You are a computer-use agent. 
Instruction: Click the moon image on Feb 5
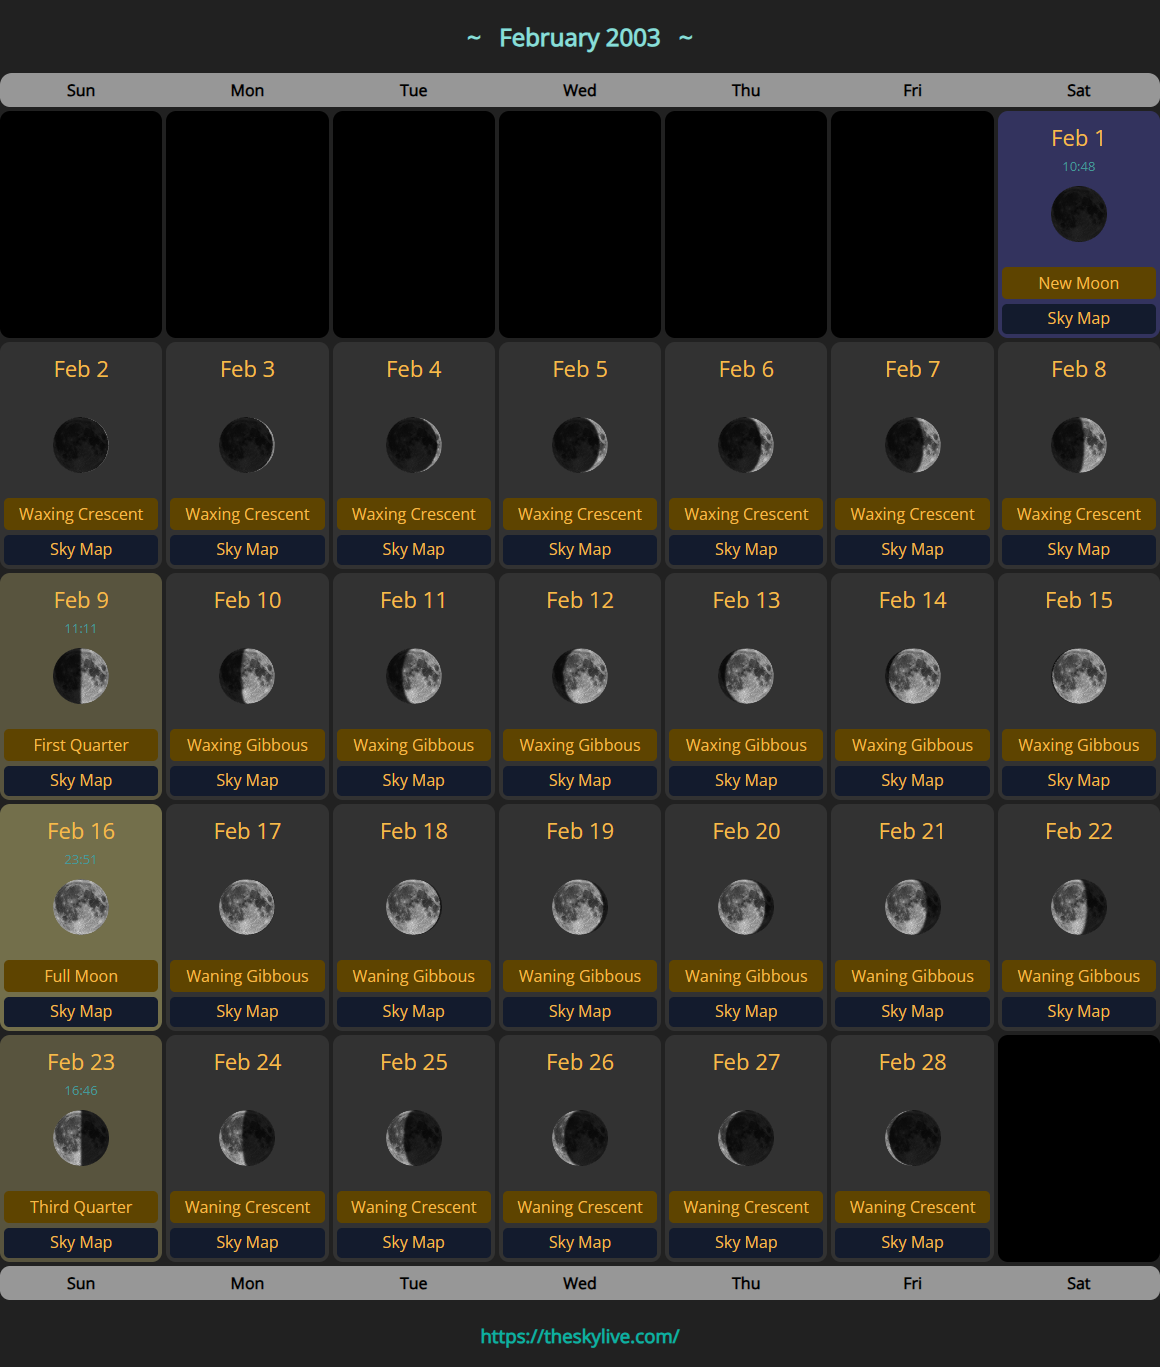[x=580, y=445]
